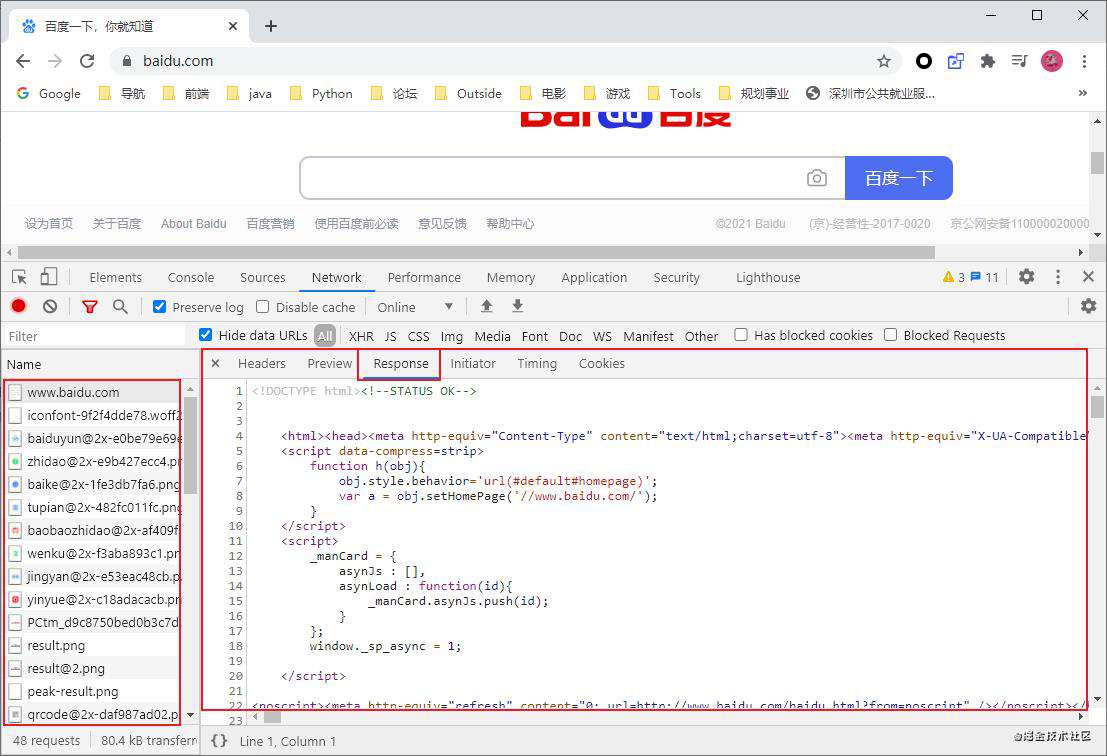Click the warnings count indicator
The image size is (1107, 756).
click(x=954, y=277)
